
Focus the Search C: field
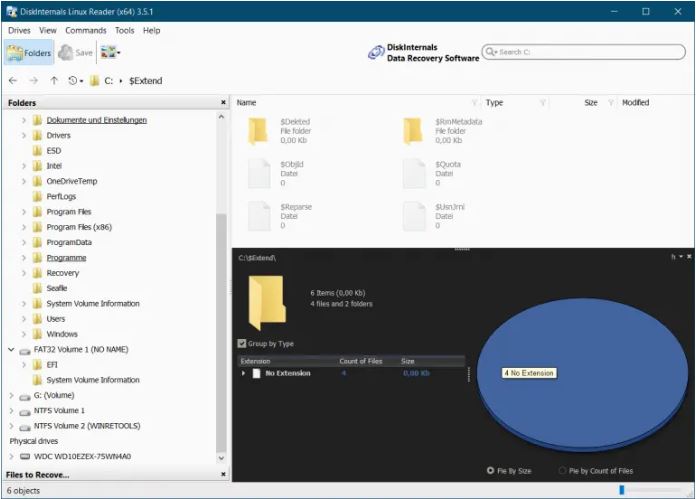pyautogui.click(x=583, y=52)
